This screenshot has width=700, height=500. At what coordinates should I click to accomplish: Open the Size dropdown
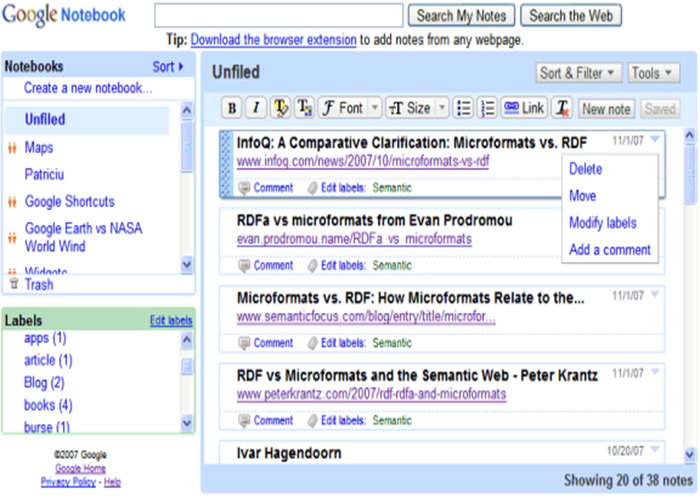tap(417, 108)
